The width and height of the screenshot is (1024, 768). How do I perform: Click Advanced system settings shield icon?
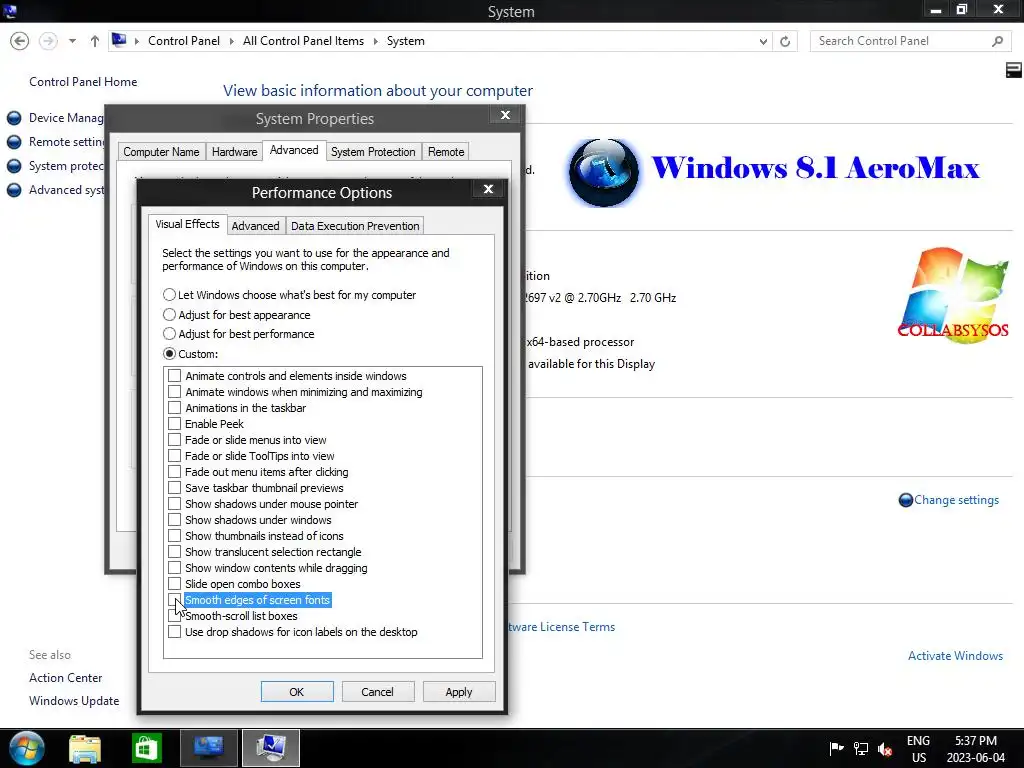pyautogui.click(x=14, y=190)
